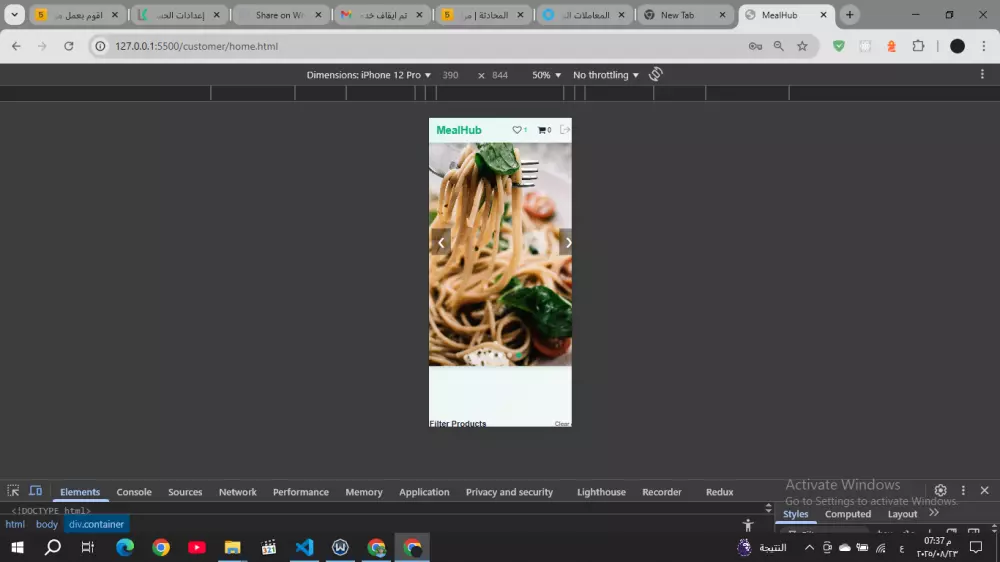
Task: Click the pasta carousel image
Action: pos(500,254)
